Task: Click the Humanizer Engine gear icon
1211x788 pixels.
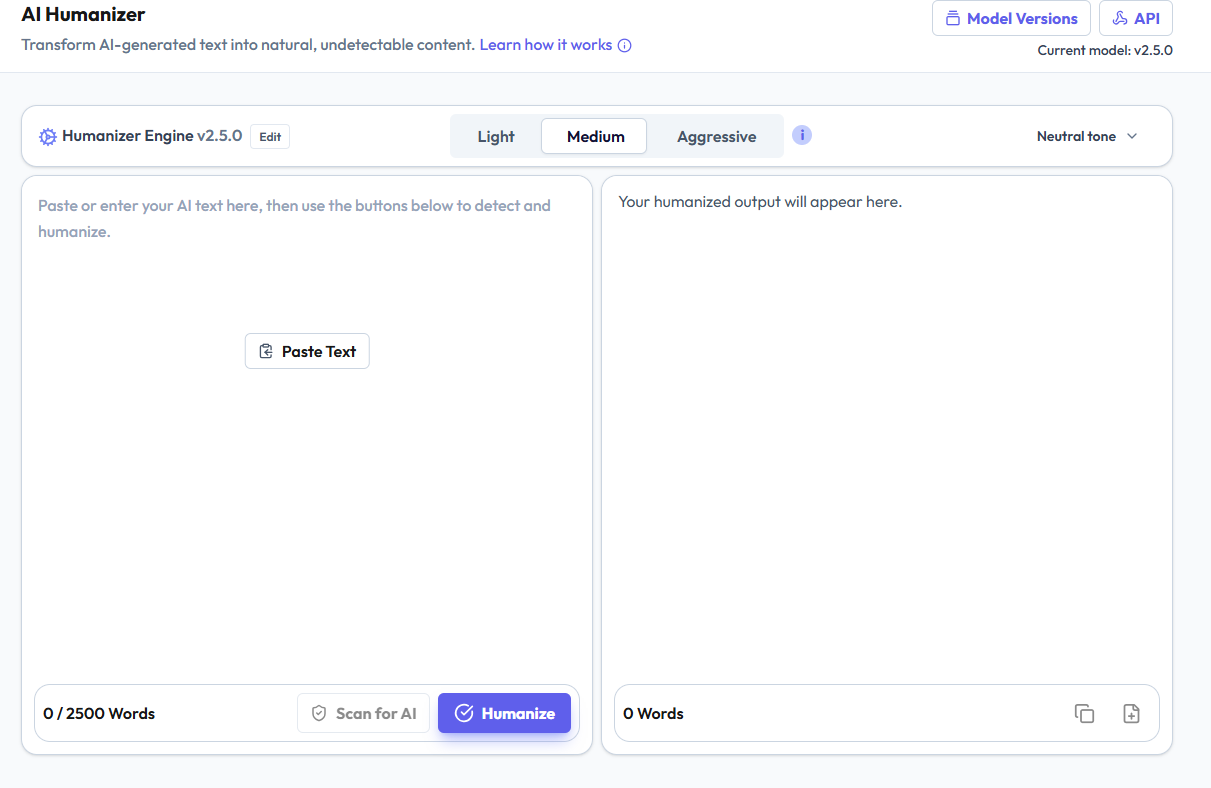Action: pos(48,137)
